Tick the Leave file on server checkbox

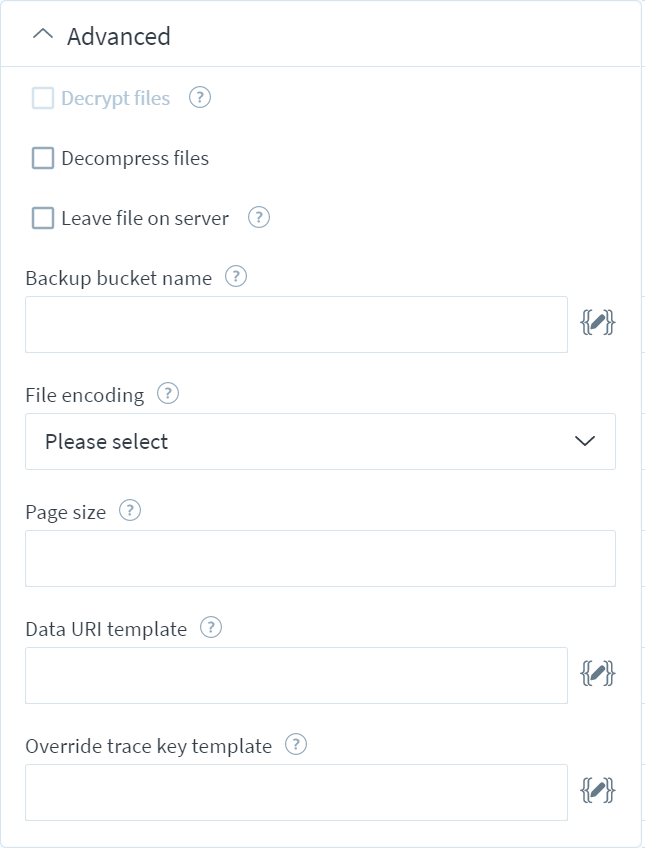(43, 218)
